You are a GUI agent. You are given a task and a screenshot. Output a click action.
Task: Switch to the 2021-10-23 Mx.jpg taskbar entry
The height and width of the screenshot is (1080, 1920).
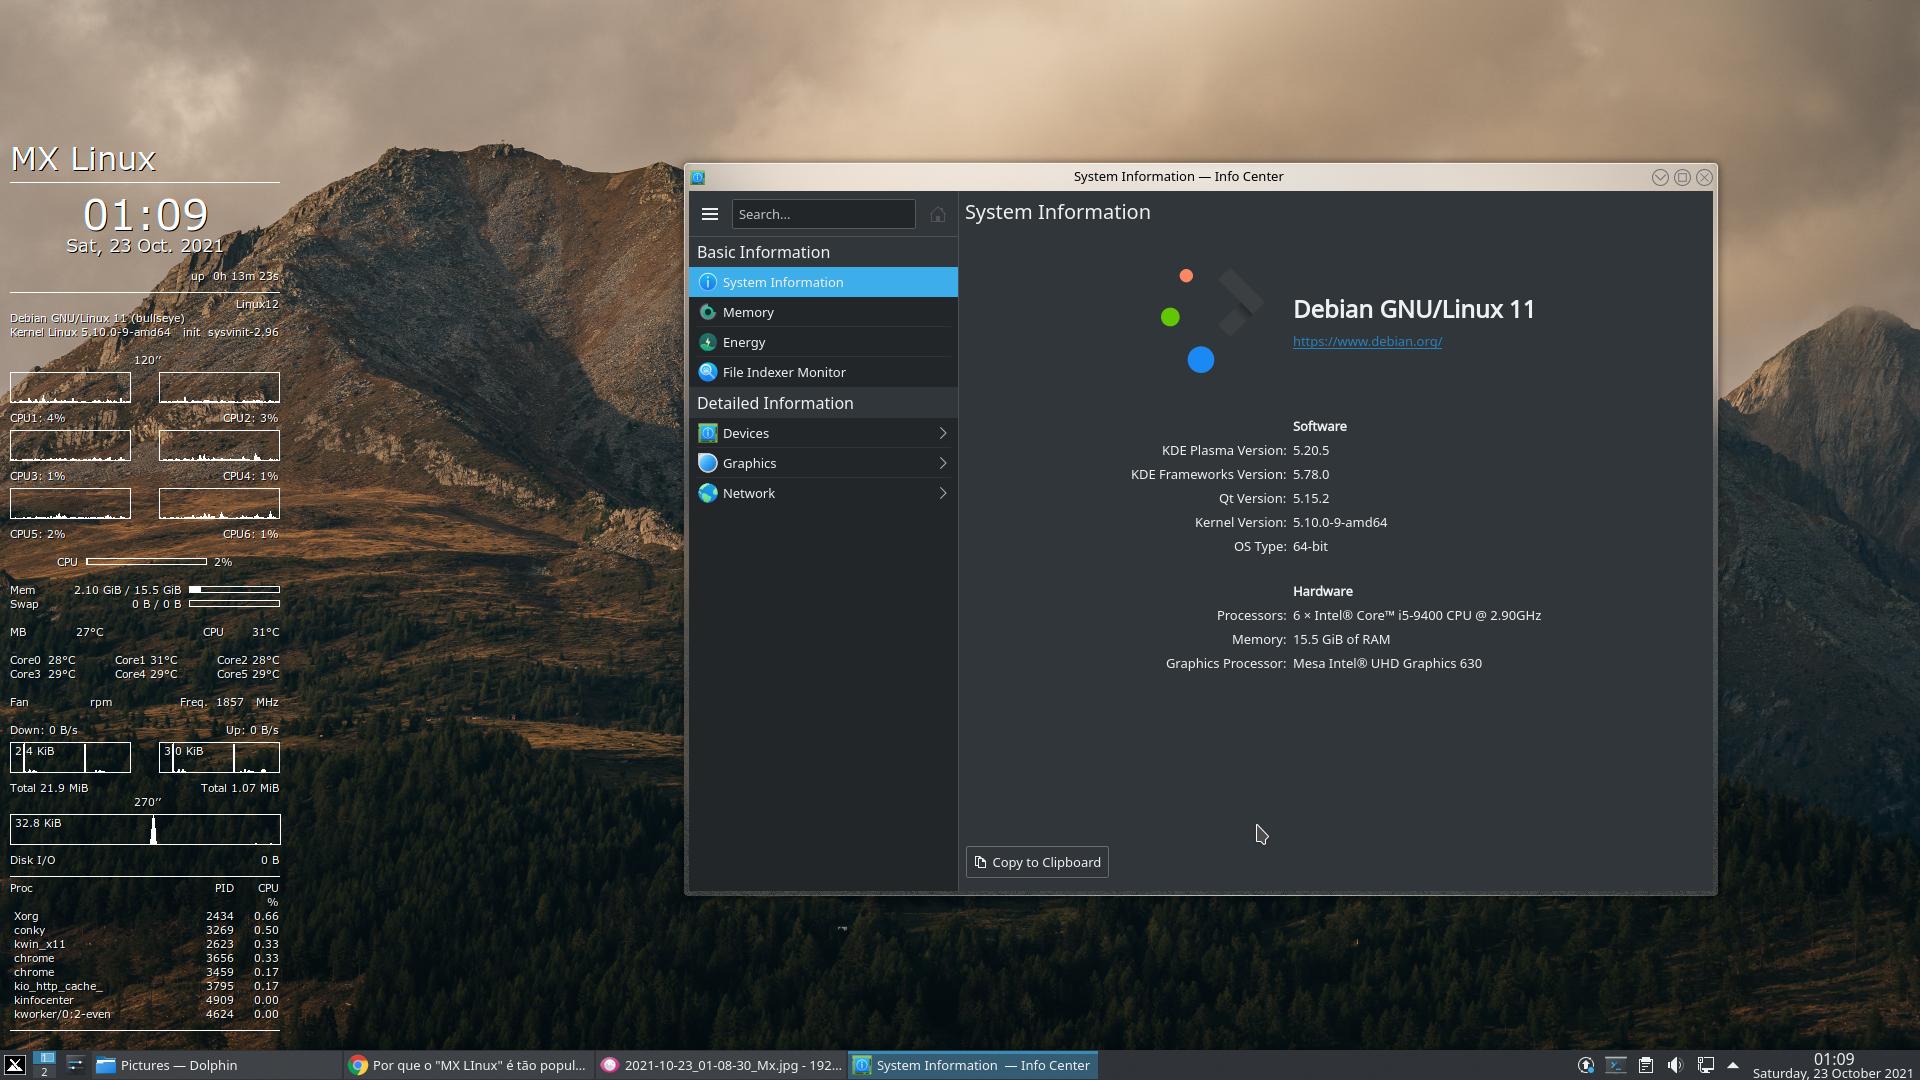721,1065
